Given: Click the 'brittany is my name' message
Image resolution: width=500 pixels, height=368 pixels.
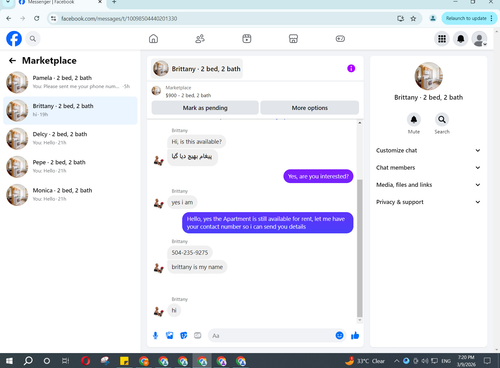Looking at the screenshot, I should point(197,267).
